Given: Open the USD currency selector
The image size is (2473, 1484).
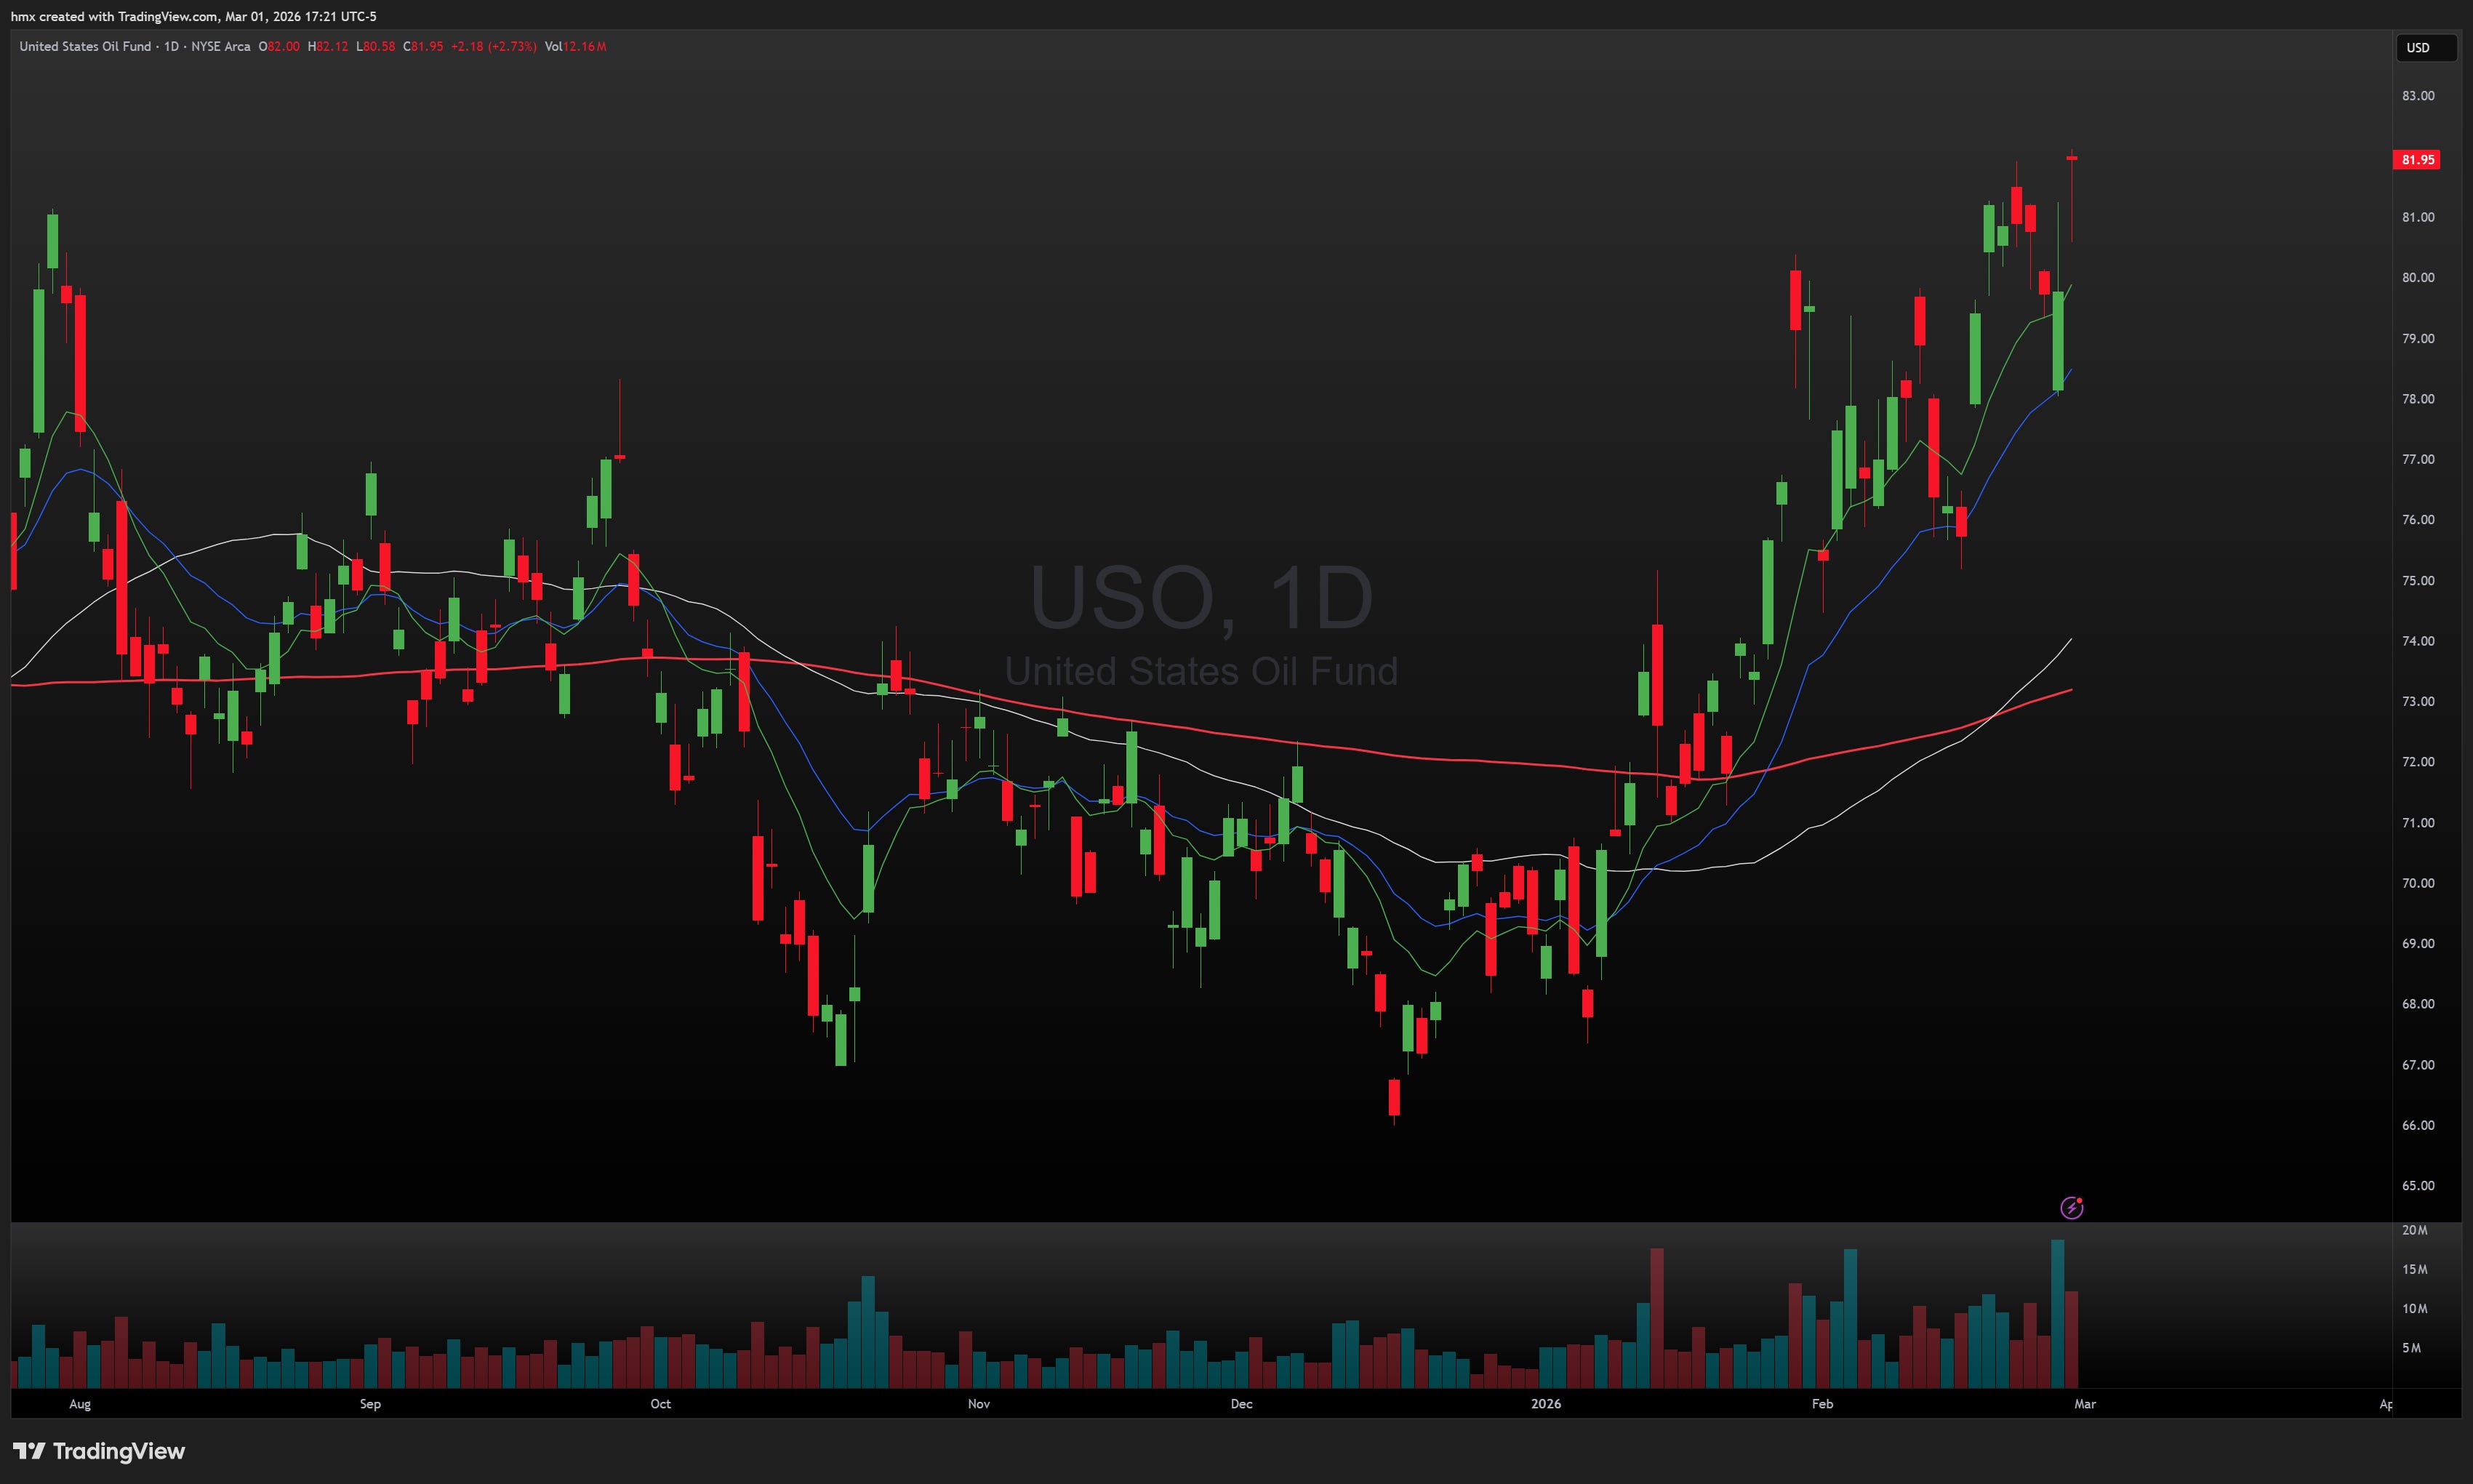Looking at the screenshot, I should click(x=2425, y=47).
